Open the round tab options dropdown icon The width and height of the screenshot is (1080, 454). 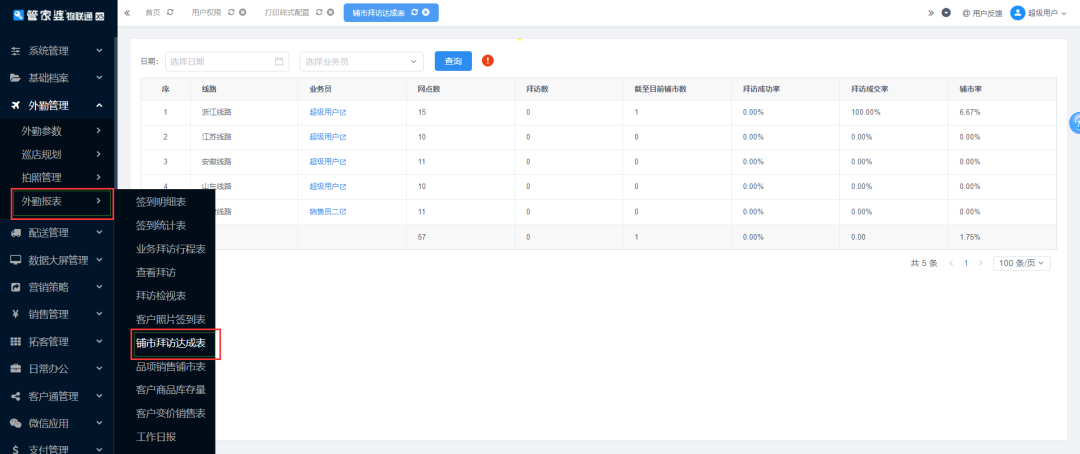946,12
